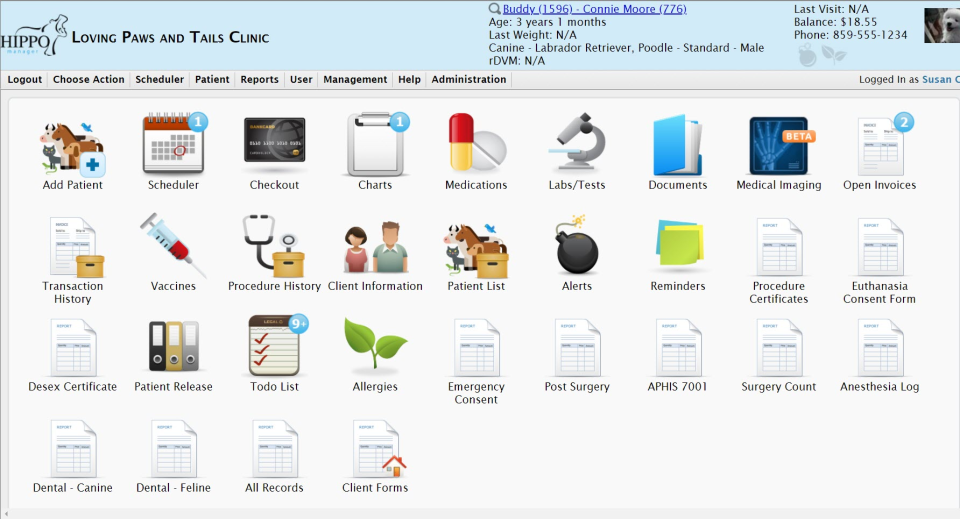Open Anesthesia Log report icon

880,348
